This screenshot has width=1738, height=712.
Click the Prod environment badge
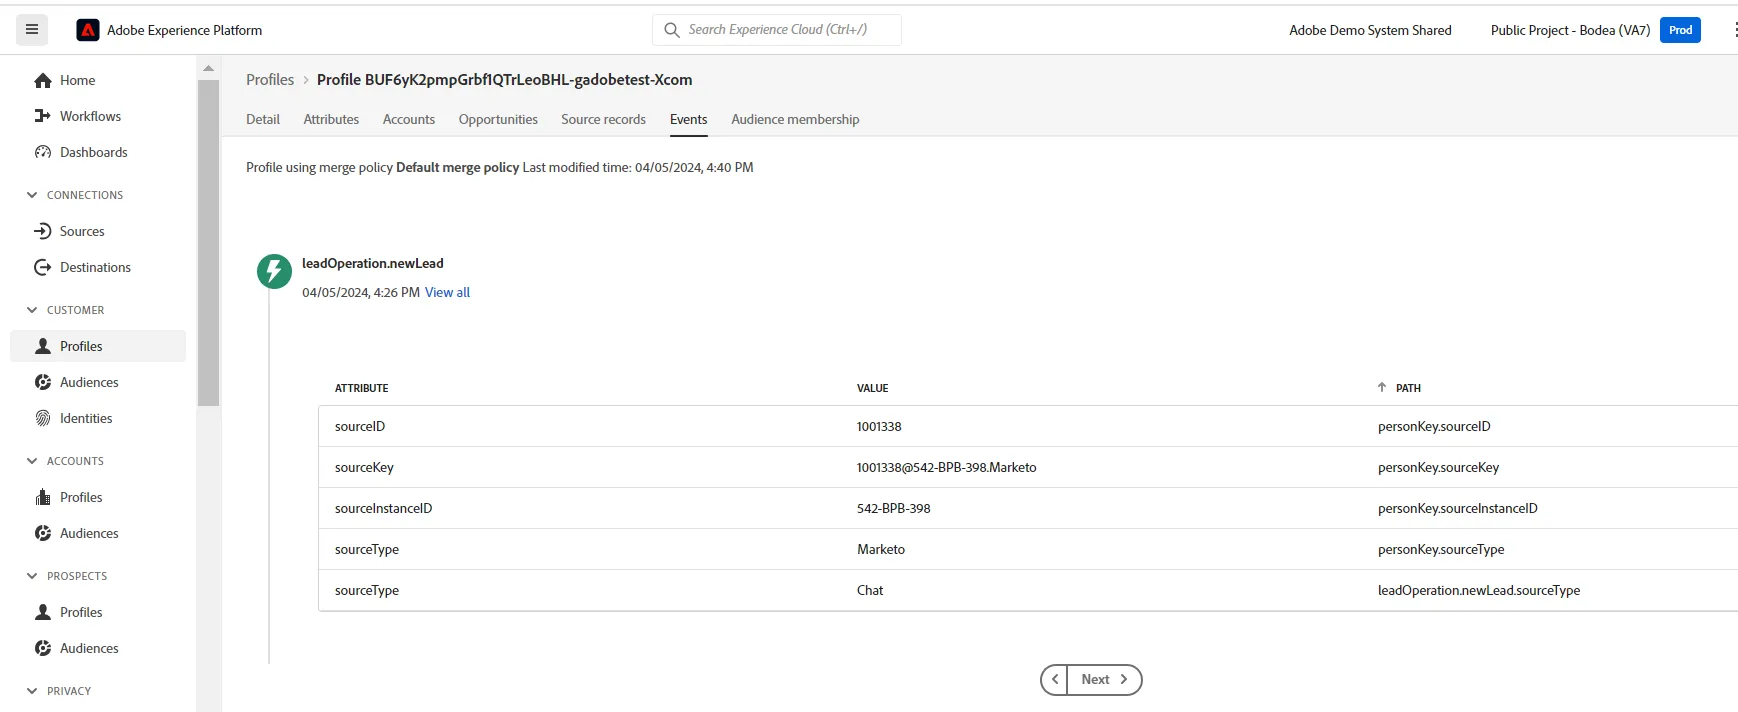click(1680, 30)
